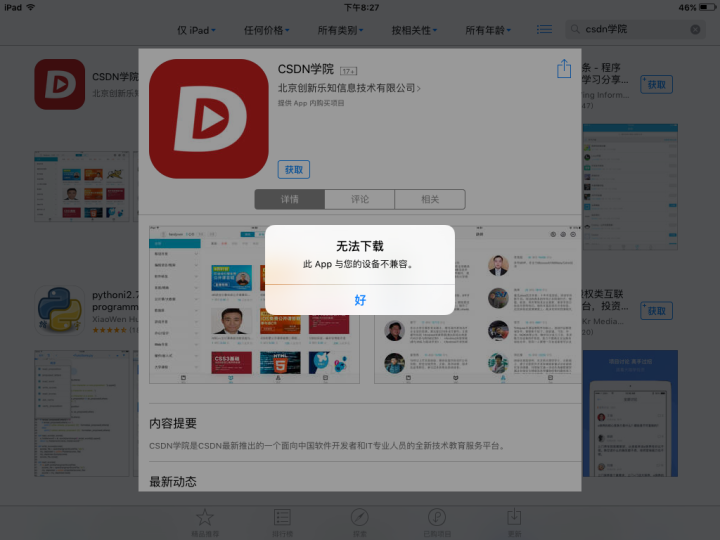Screen dimensions: 720x540
Task: Tap the Wi-Fi icon in status bar
Action: coord(31,7)
